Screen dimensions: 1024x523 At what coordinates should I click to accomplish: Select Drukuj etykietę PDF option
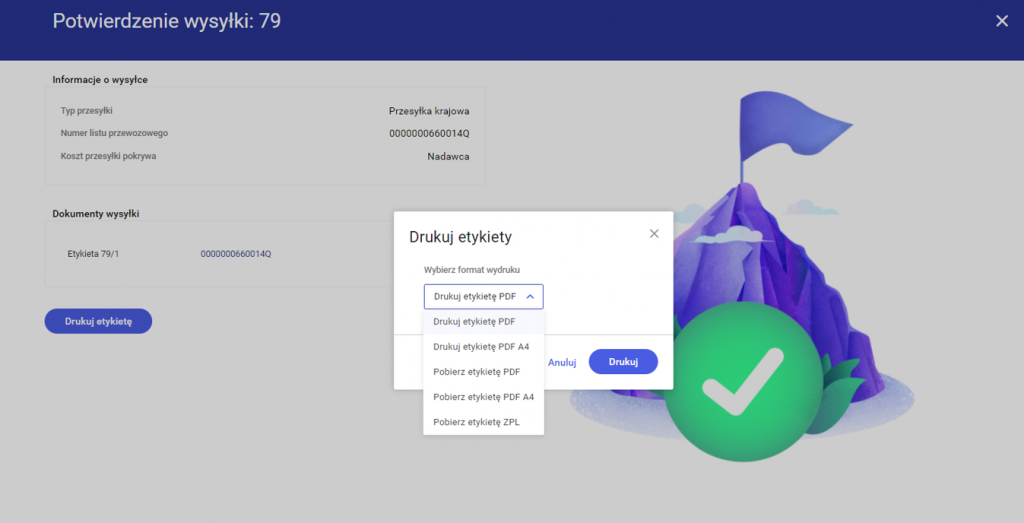(x=483, y=321)
